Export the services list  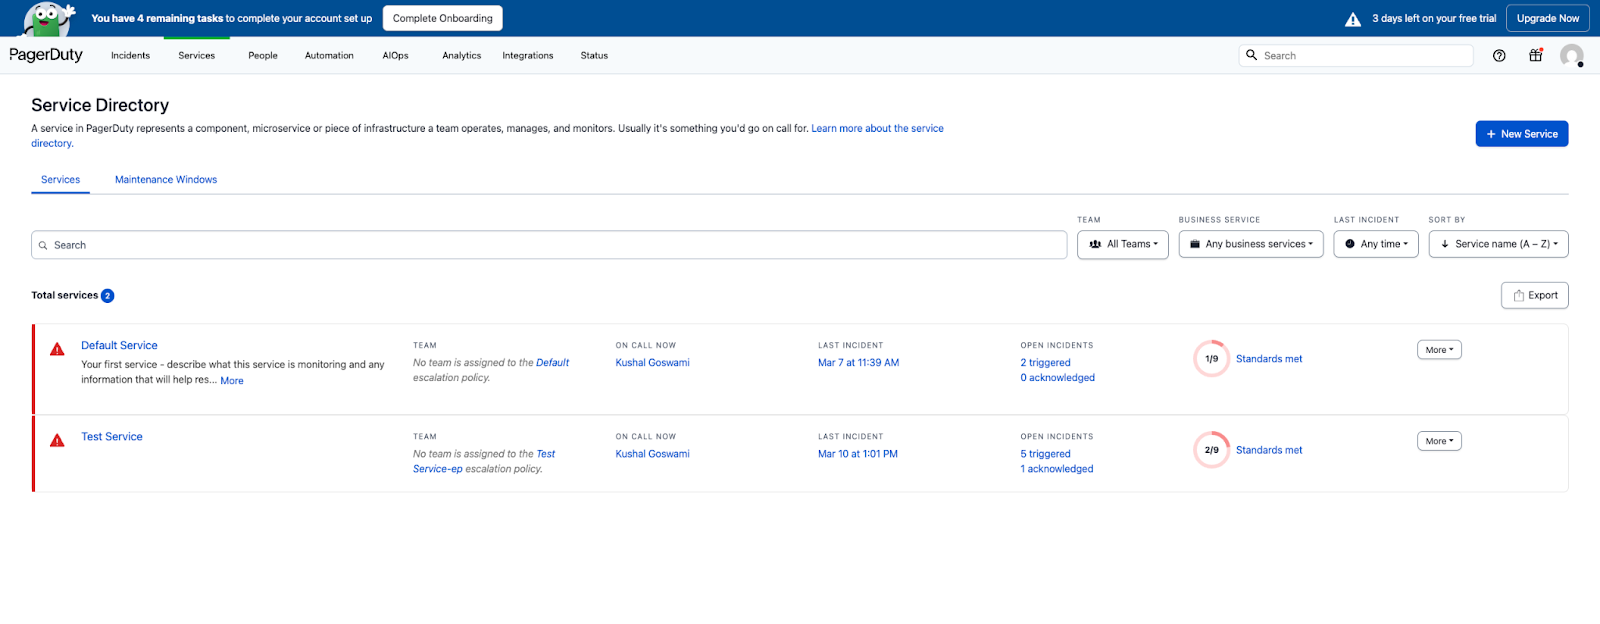click(1535, 296)
